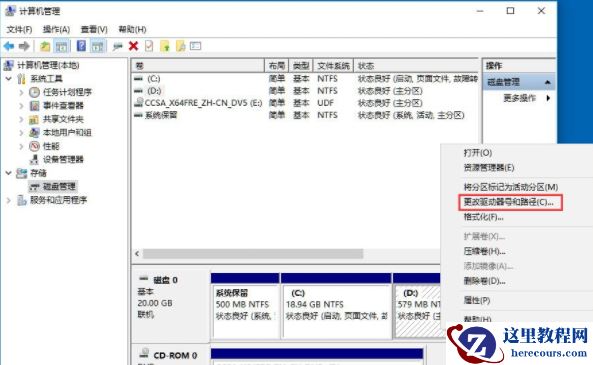This screenshot has width=593, height=365.
Task: Expand the 共享文件夹 node chevron
Action: pyautogui.click(x=21, y=120)
